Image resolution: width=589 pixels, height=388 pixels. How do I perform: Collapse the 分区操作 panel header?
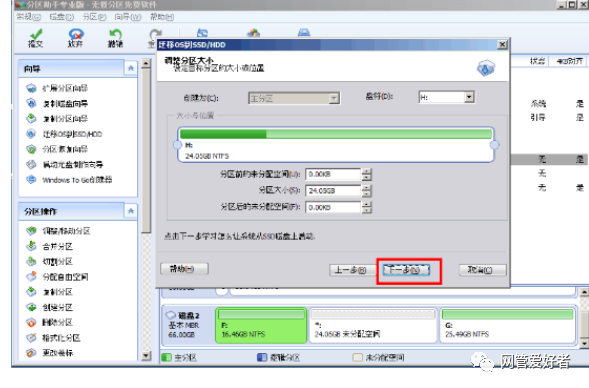click(x=131, y=211)
